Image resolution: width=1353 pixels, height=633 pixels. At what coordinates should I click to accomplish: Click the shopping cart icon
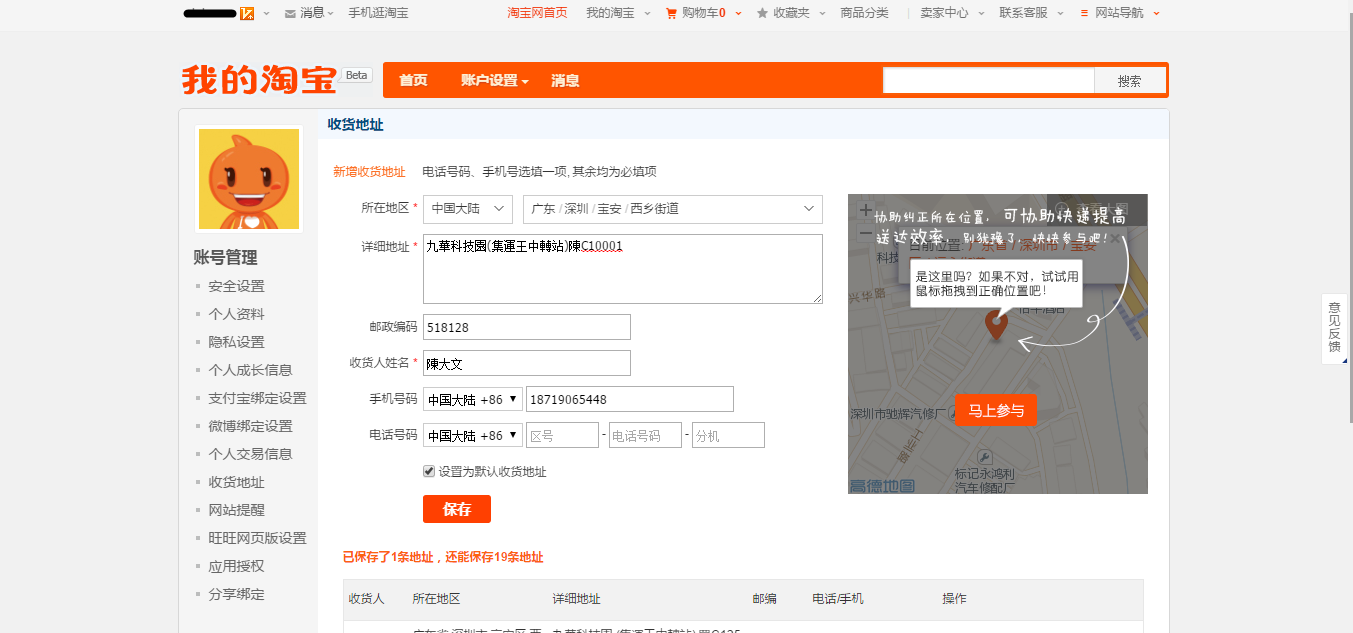[671, 13]
